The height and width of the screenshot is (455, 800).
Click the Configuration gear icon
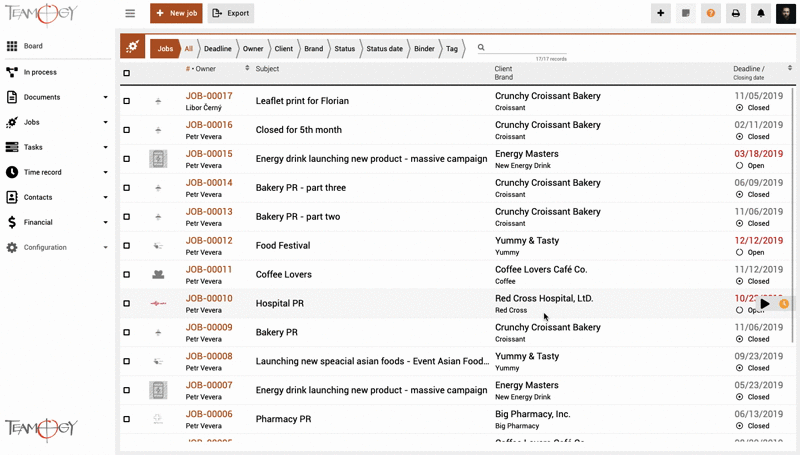12,247
